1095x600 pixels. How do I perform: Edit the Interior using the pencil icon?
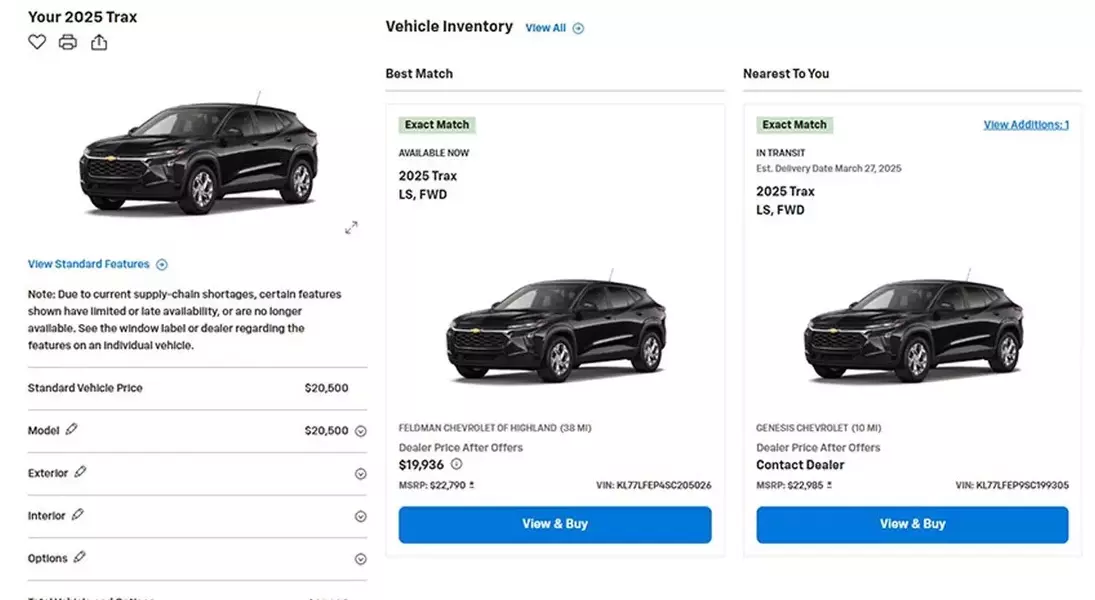click(x=78, y=515)
